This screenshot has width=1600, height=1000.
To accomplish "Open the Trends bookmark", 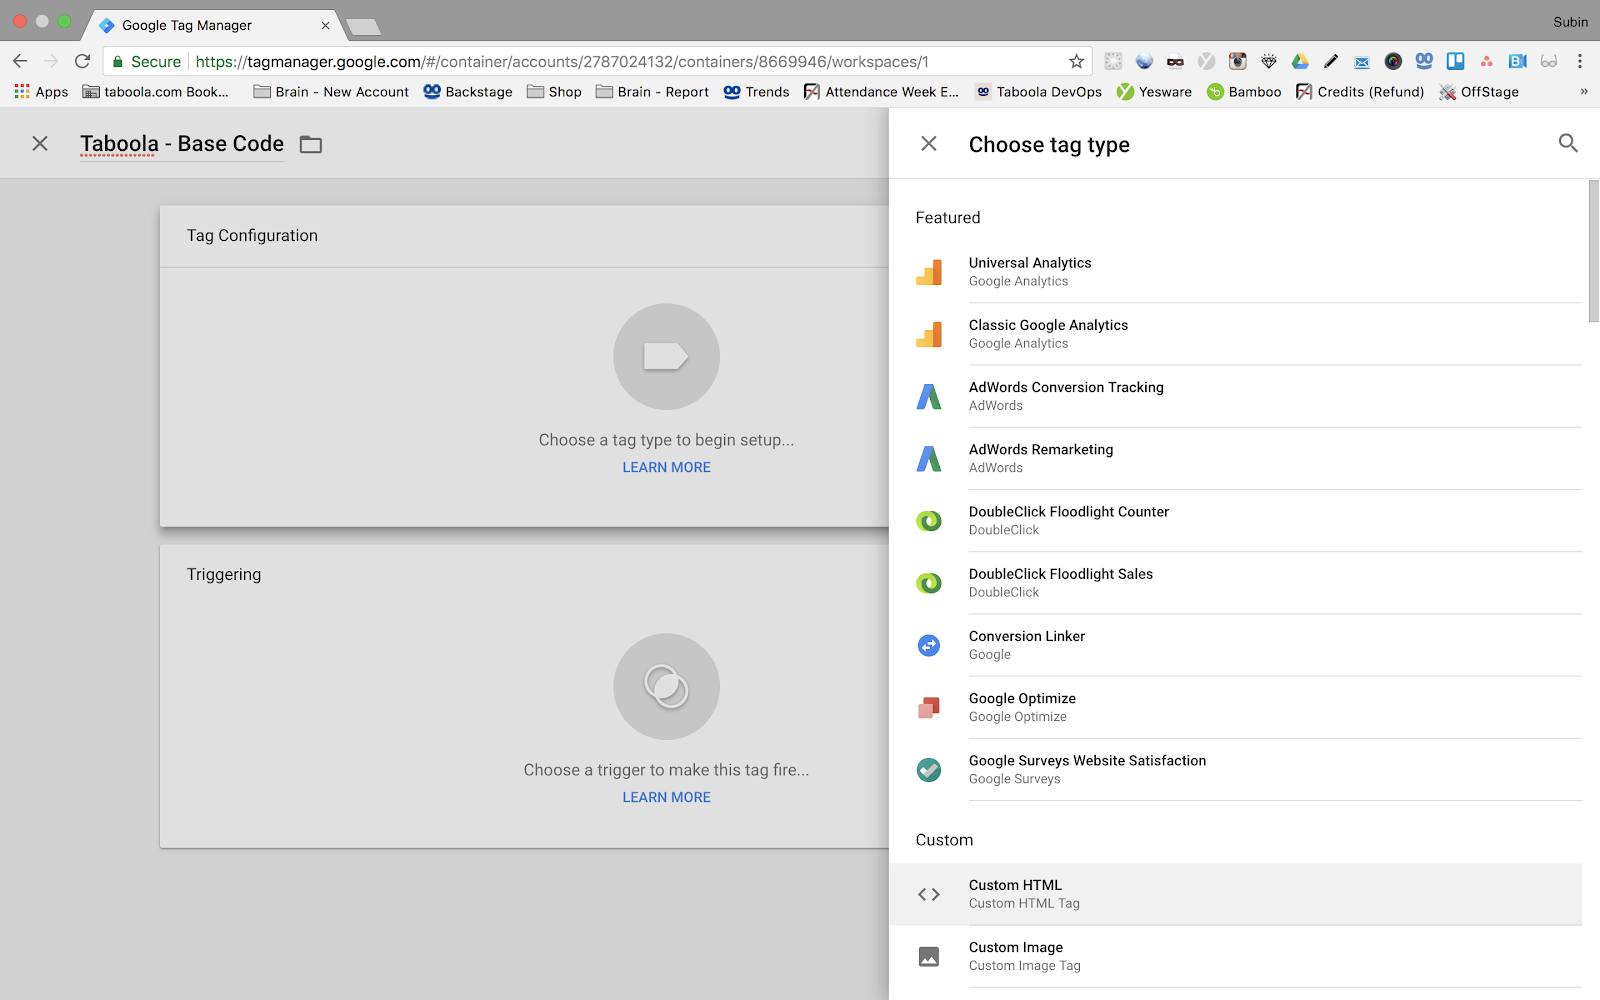I will [756, 91].
